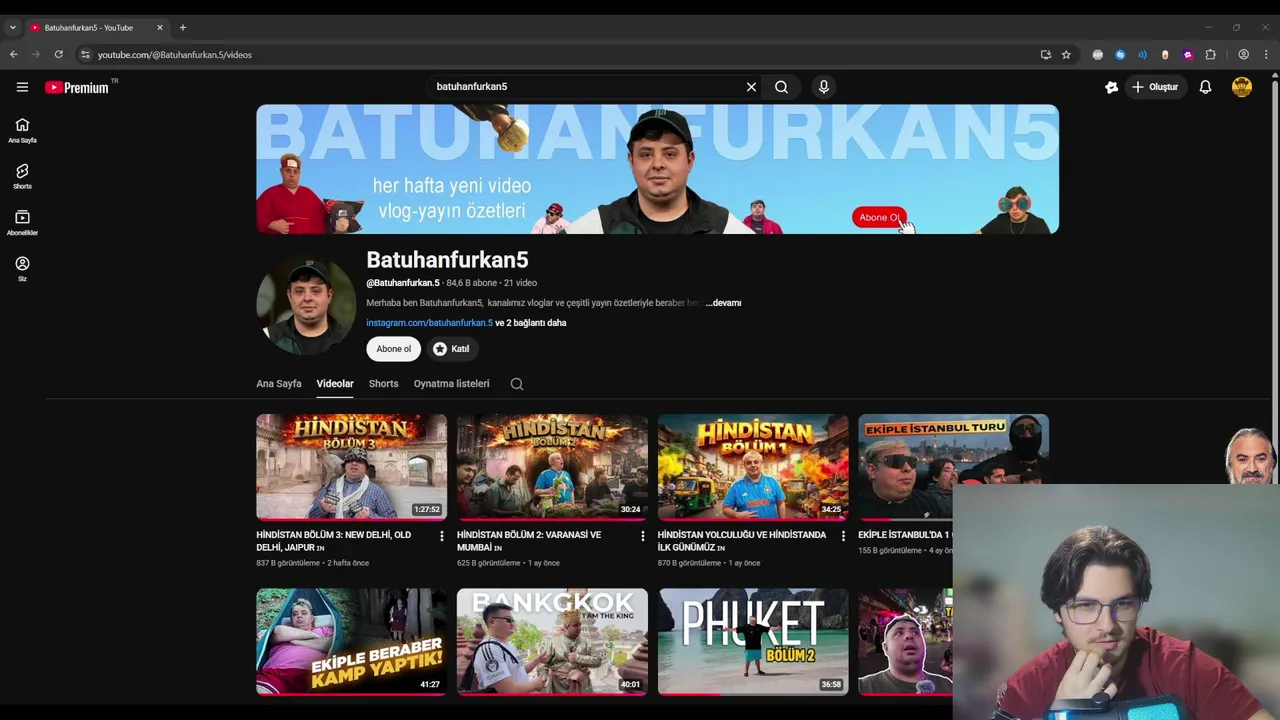Start voice search with the microphone
The height and width of the screenshot is (720, 1280).
824,87
